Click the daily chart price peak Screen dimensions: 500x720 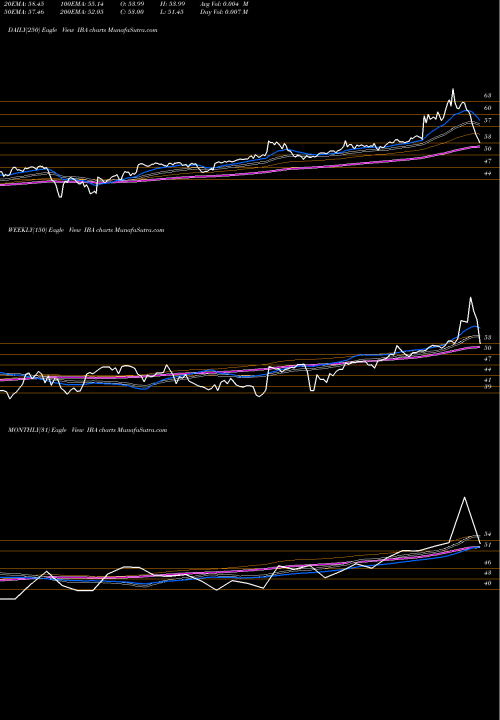(453, 89)
